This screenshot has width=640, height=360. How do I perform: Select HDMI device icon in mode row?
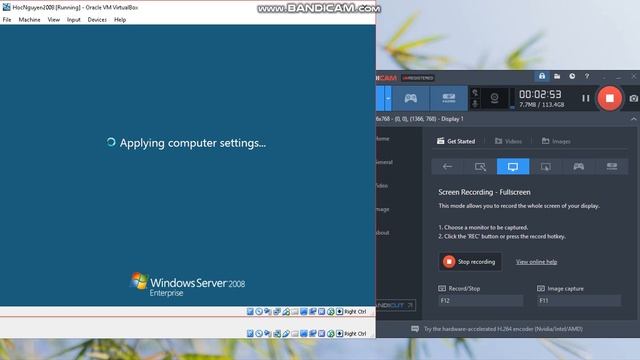click(611, 167)
